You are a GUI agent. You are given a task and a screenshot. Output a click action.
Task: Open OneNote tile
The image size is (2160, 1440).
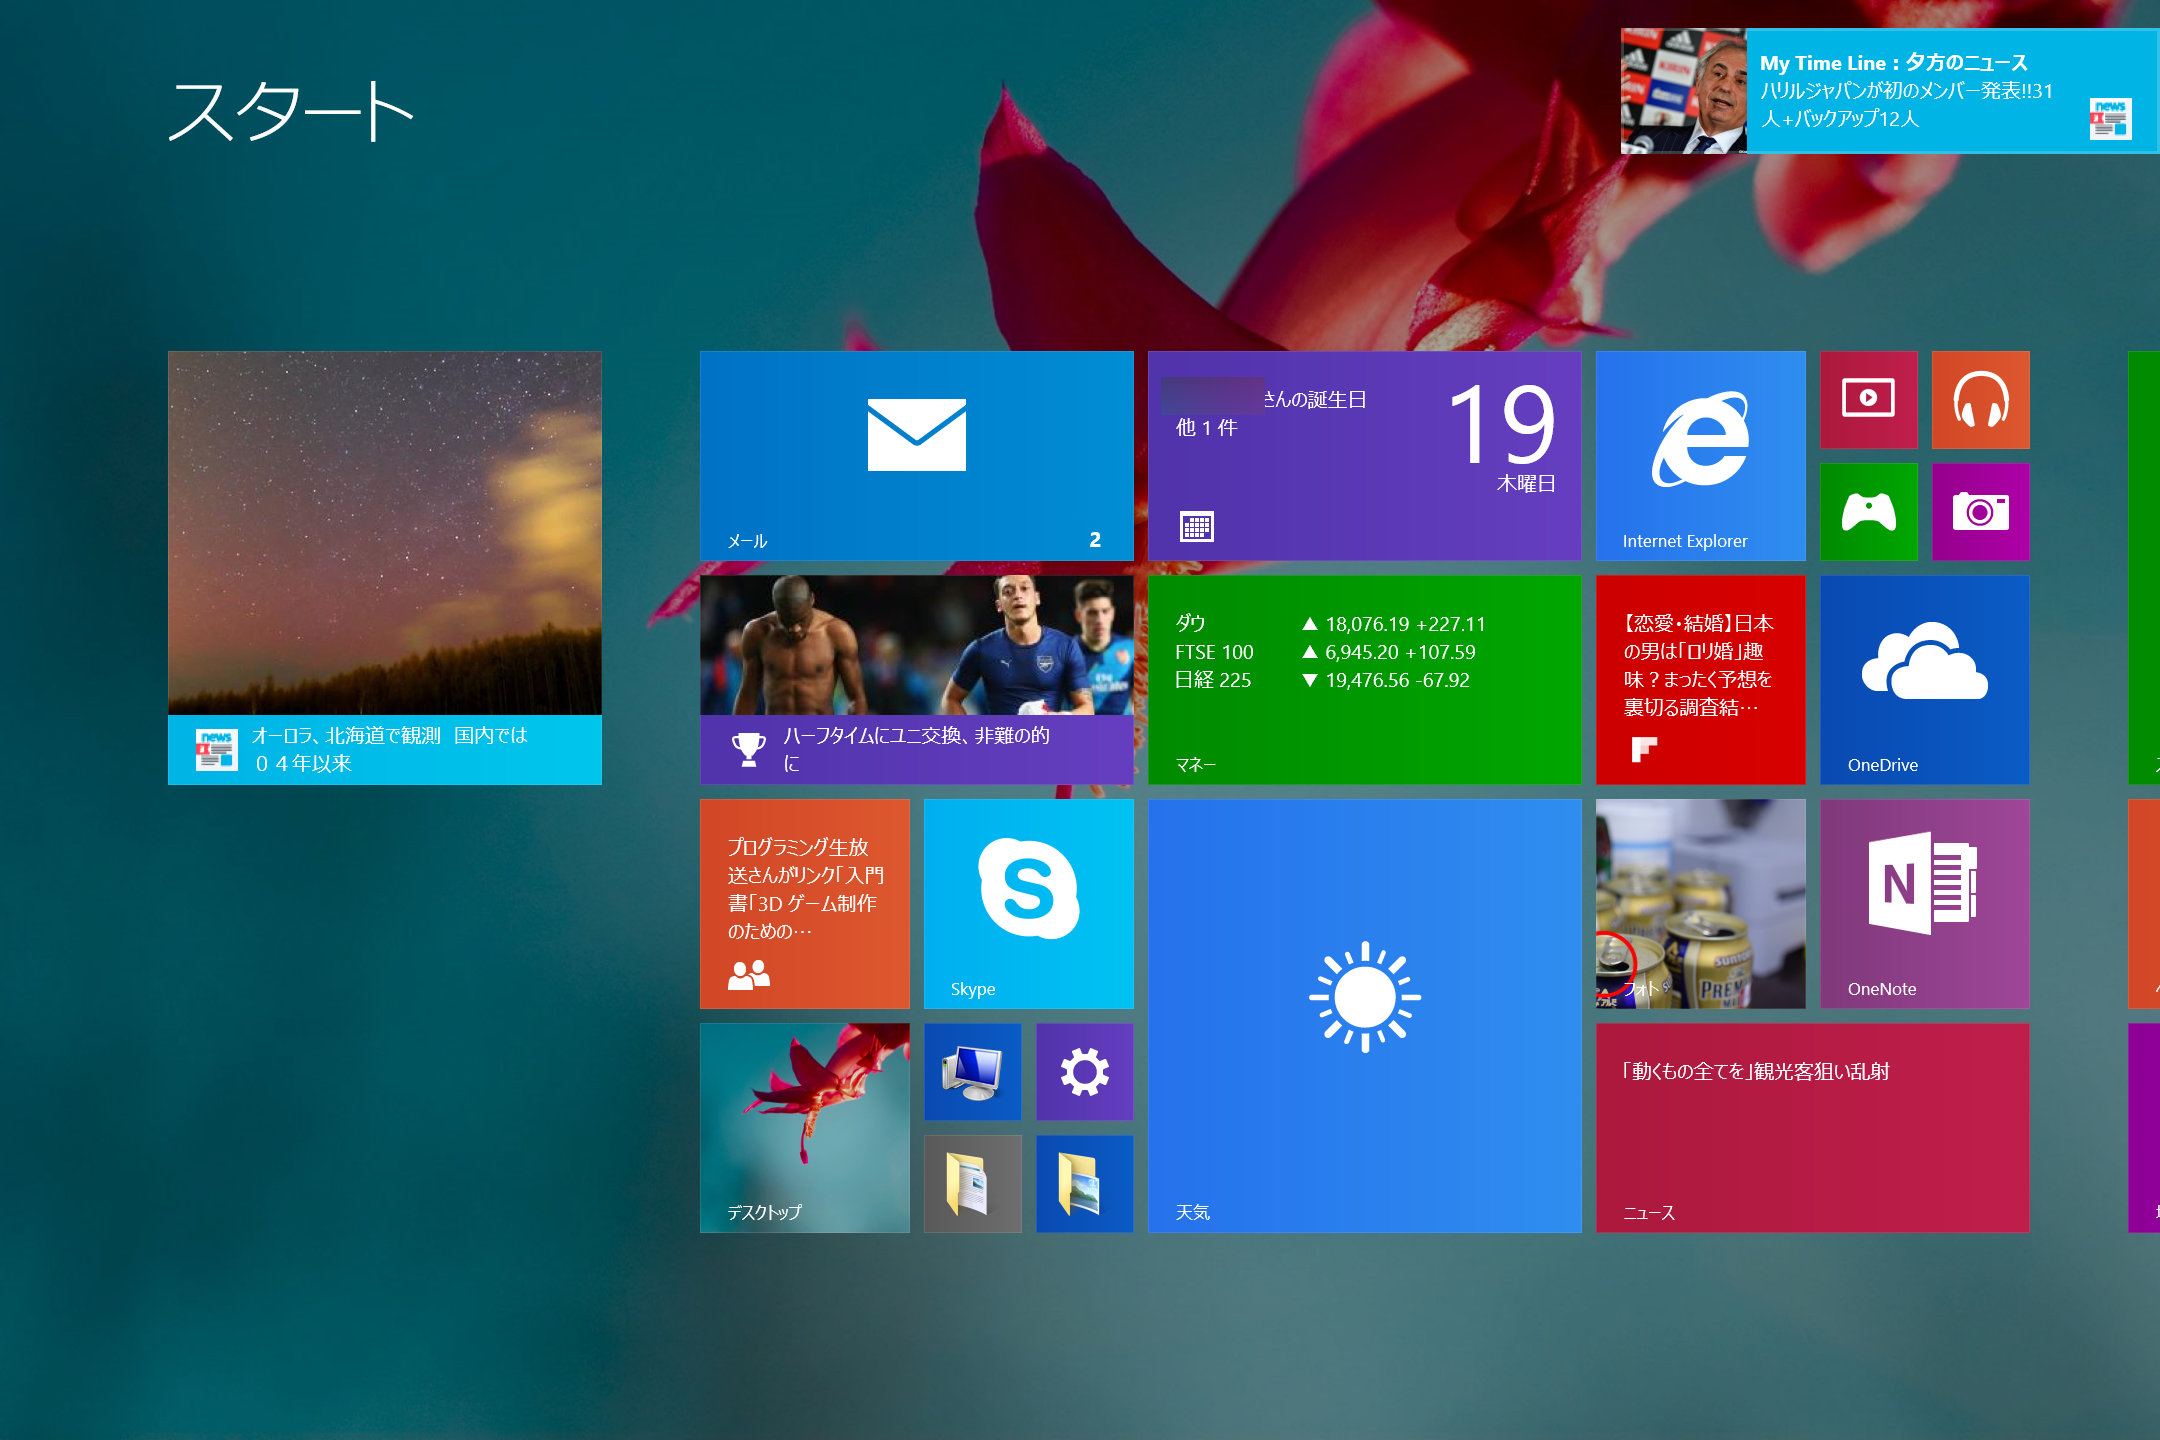point(1924,903)
